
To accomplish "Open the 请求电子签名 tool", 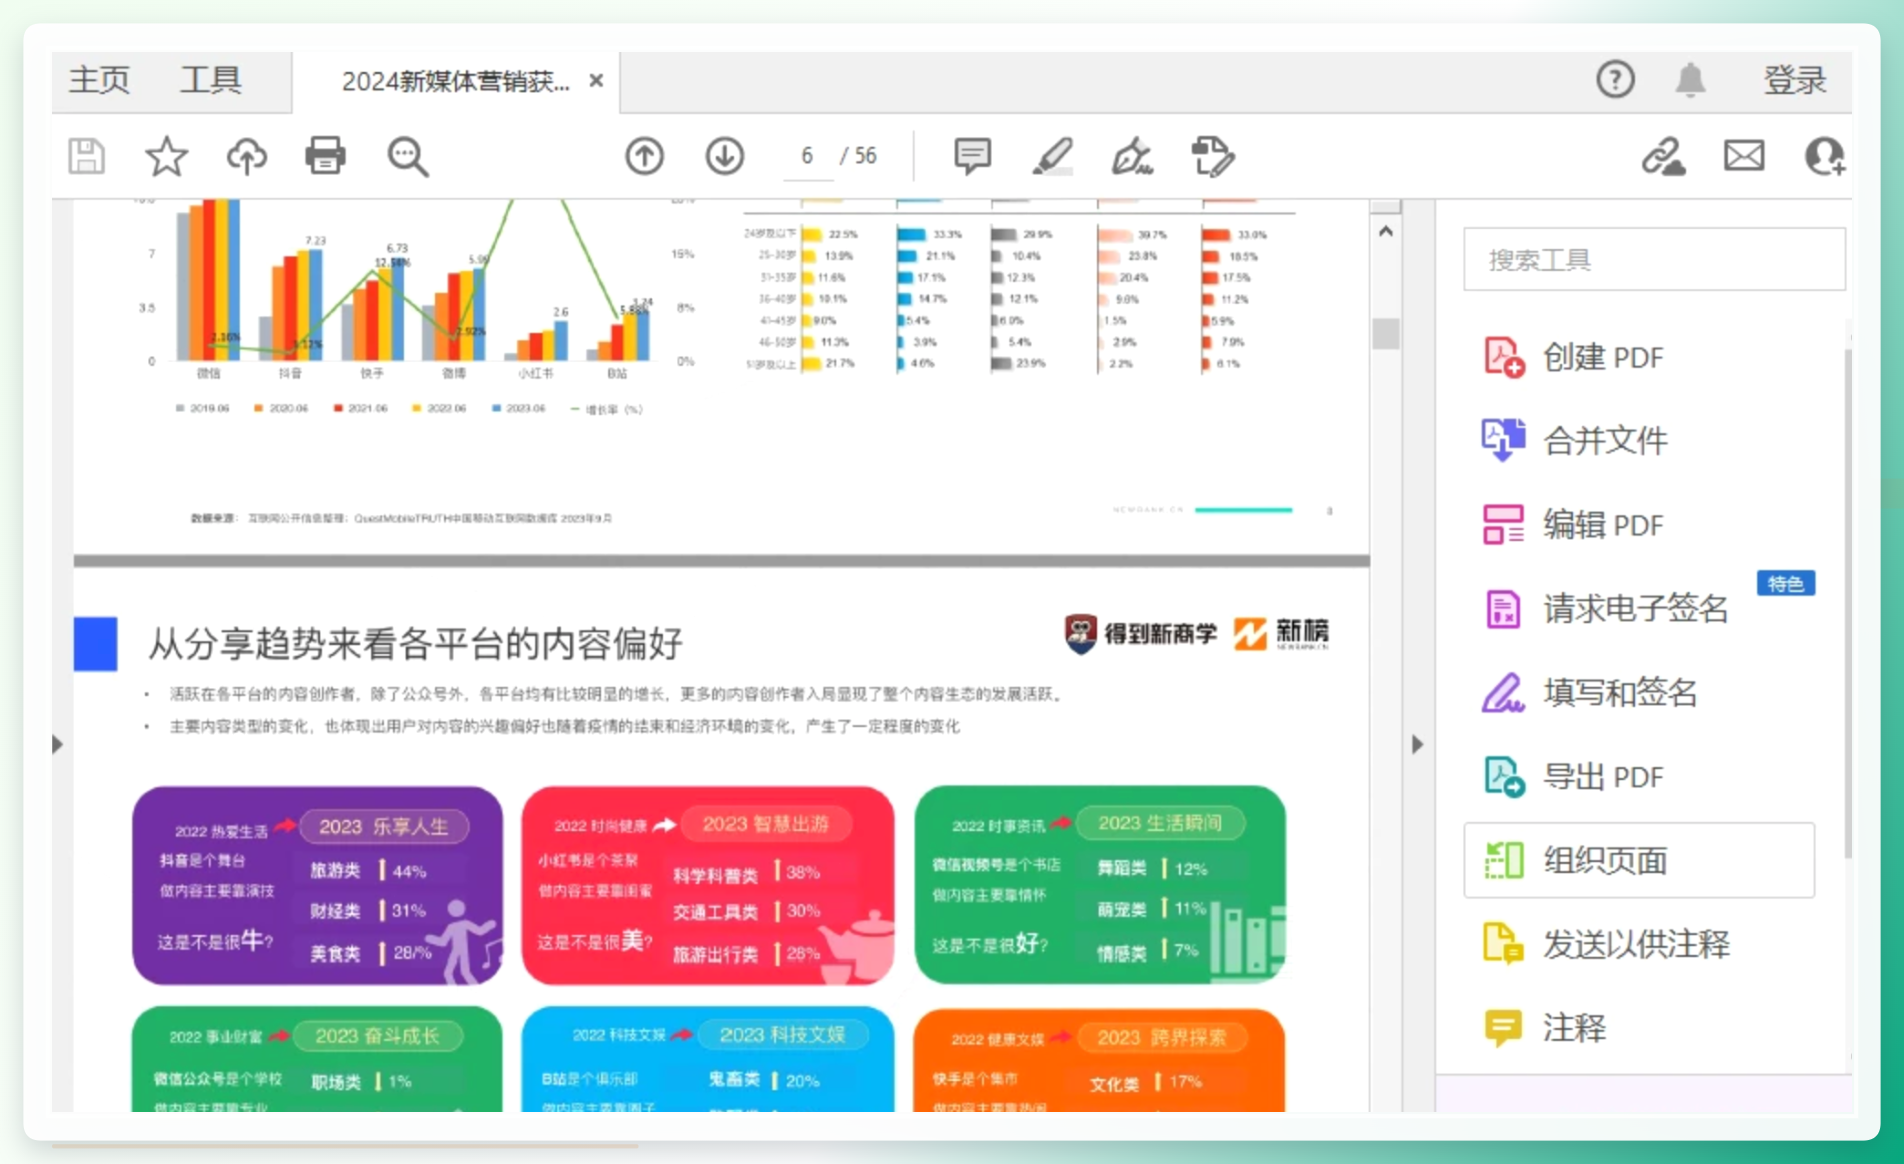I will (1605, 608).
